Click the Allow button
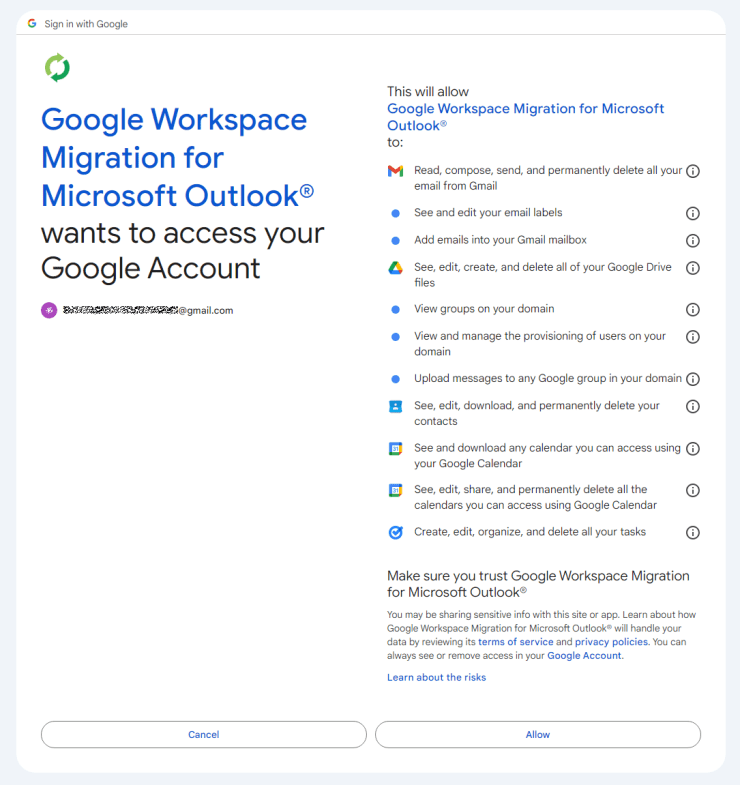740x785 pixels. pos(538,734)
